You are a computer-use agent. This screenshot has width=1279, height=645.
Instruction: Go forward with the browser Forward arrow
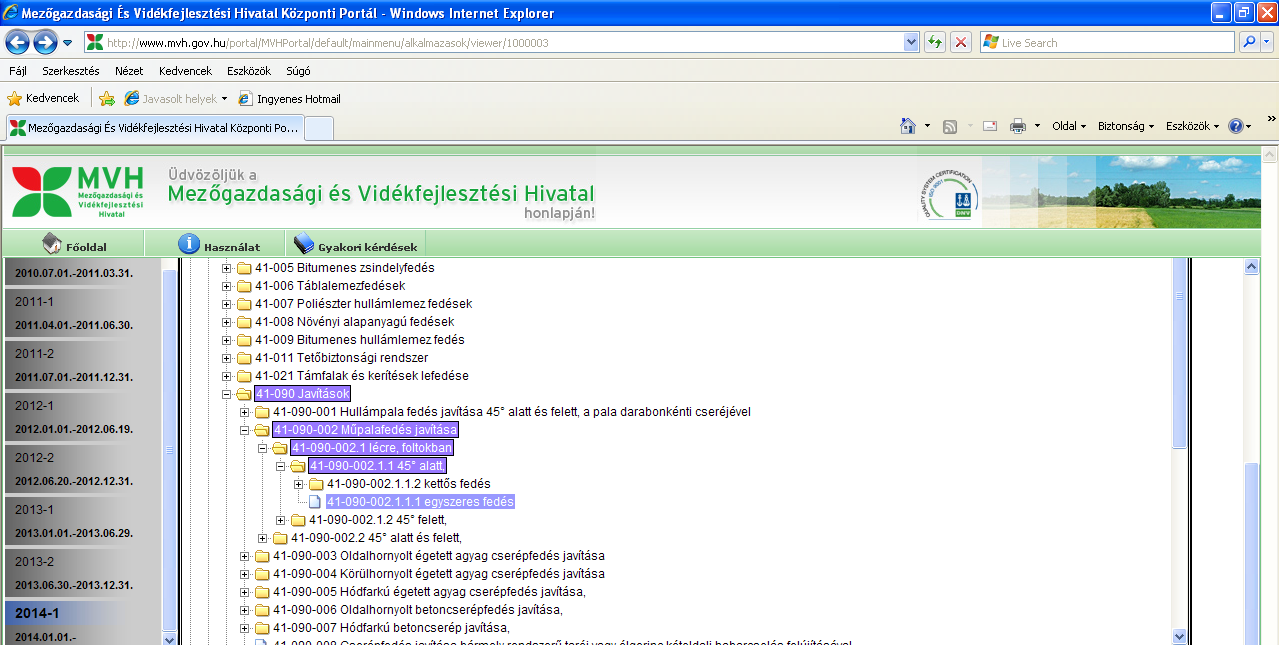(45, 42)
